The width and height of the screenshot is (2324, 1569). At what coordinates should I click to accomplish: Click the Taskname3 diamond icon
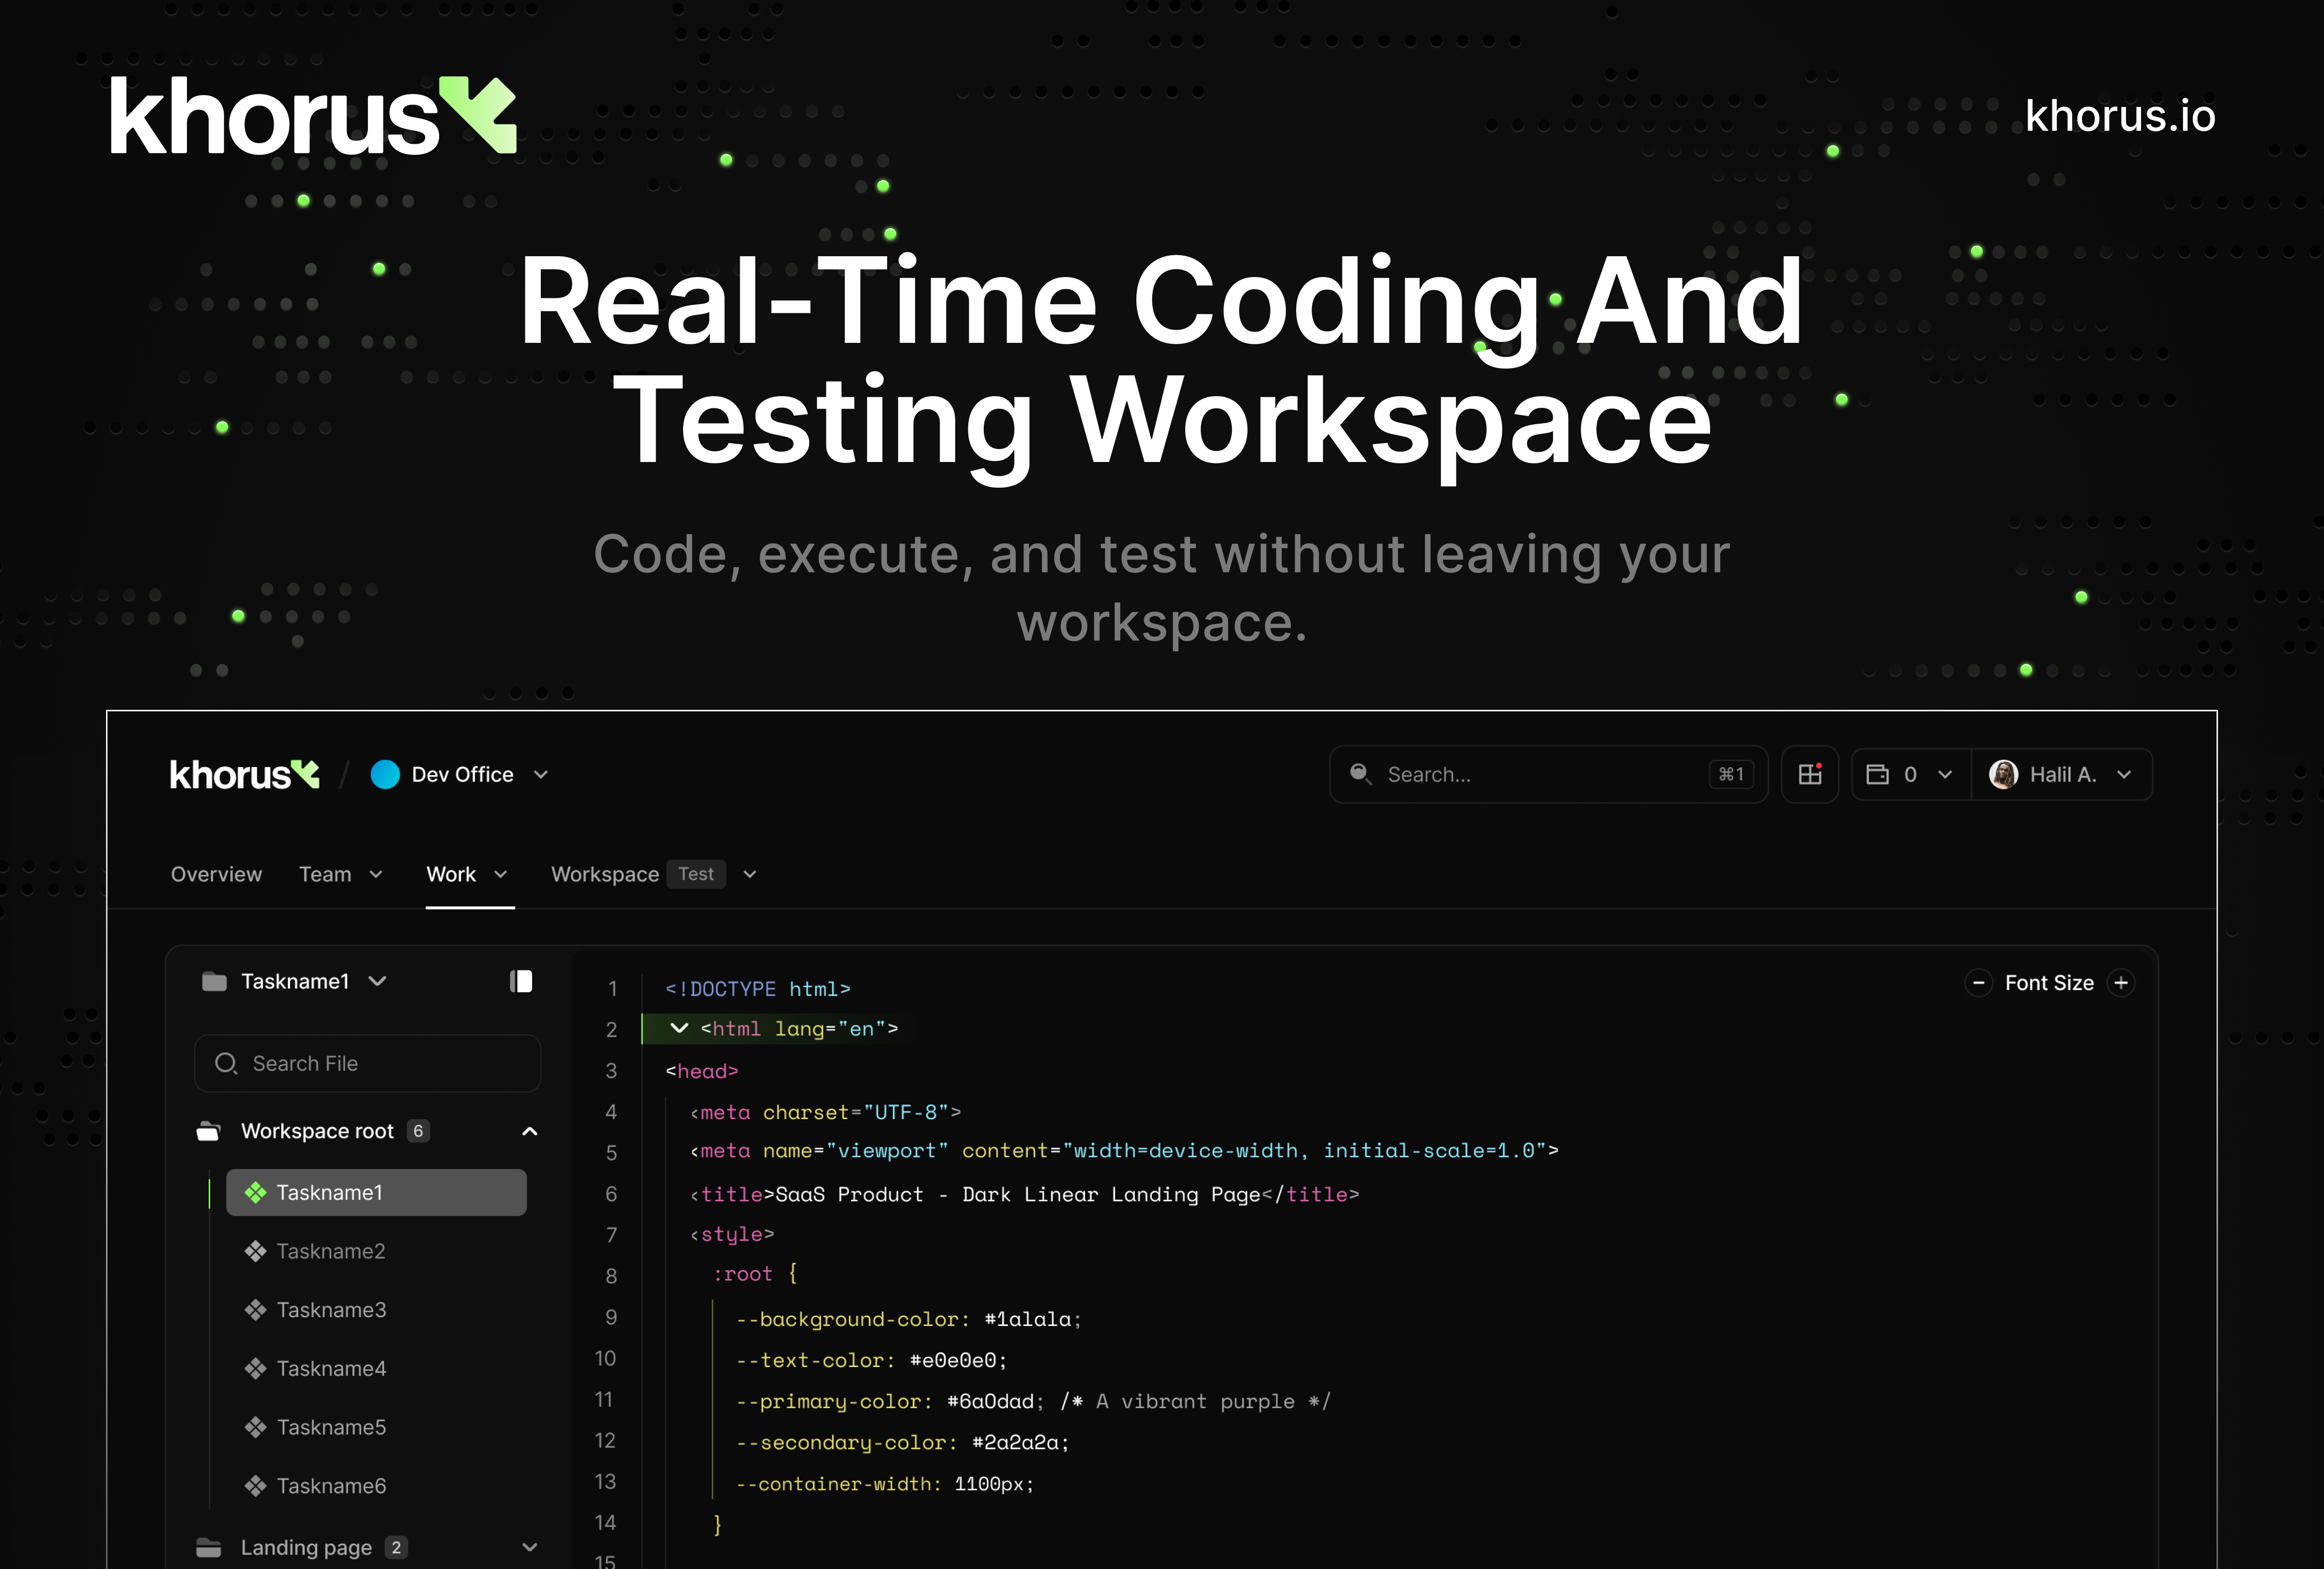click(x=256, y=1310)
